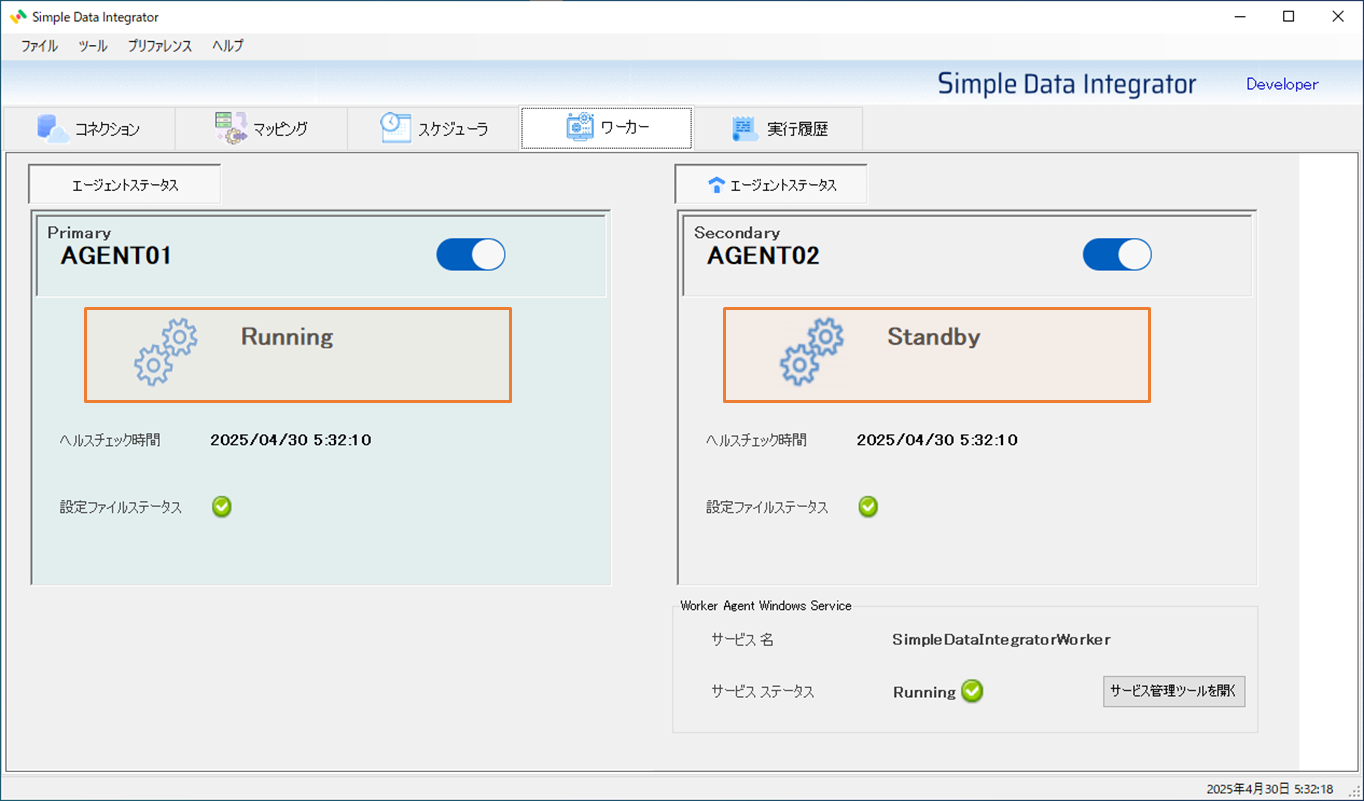Switch to the スケジューラ tab

pyautogui.click(x=433, y=128)
